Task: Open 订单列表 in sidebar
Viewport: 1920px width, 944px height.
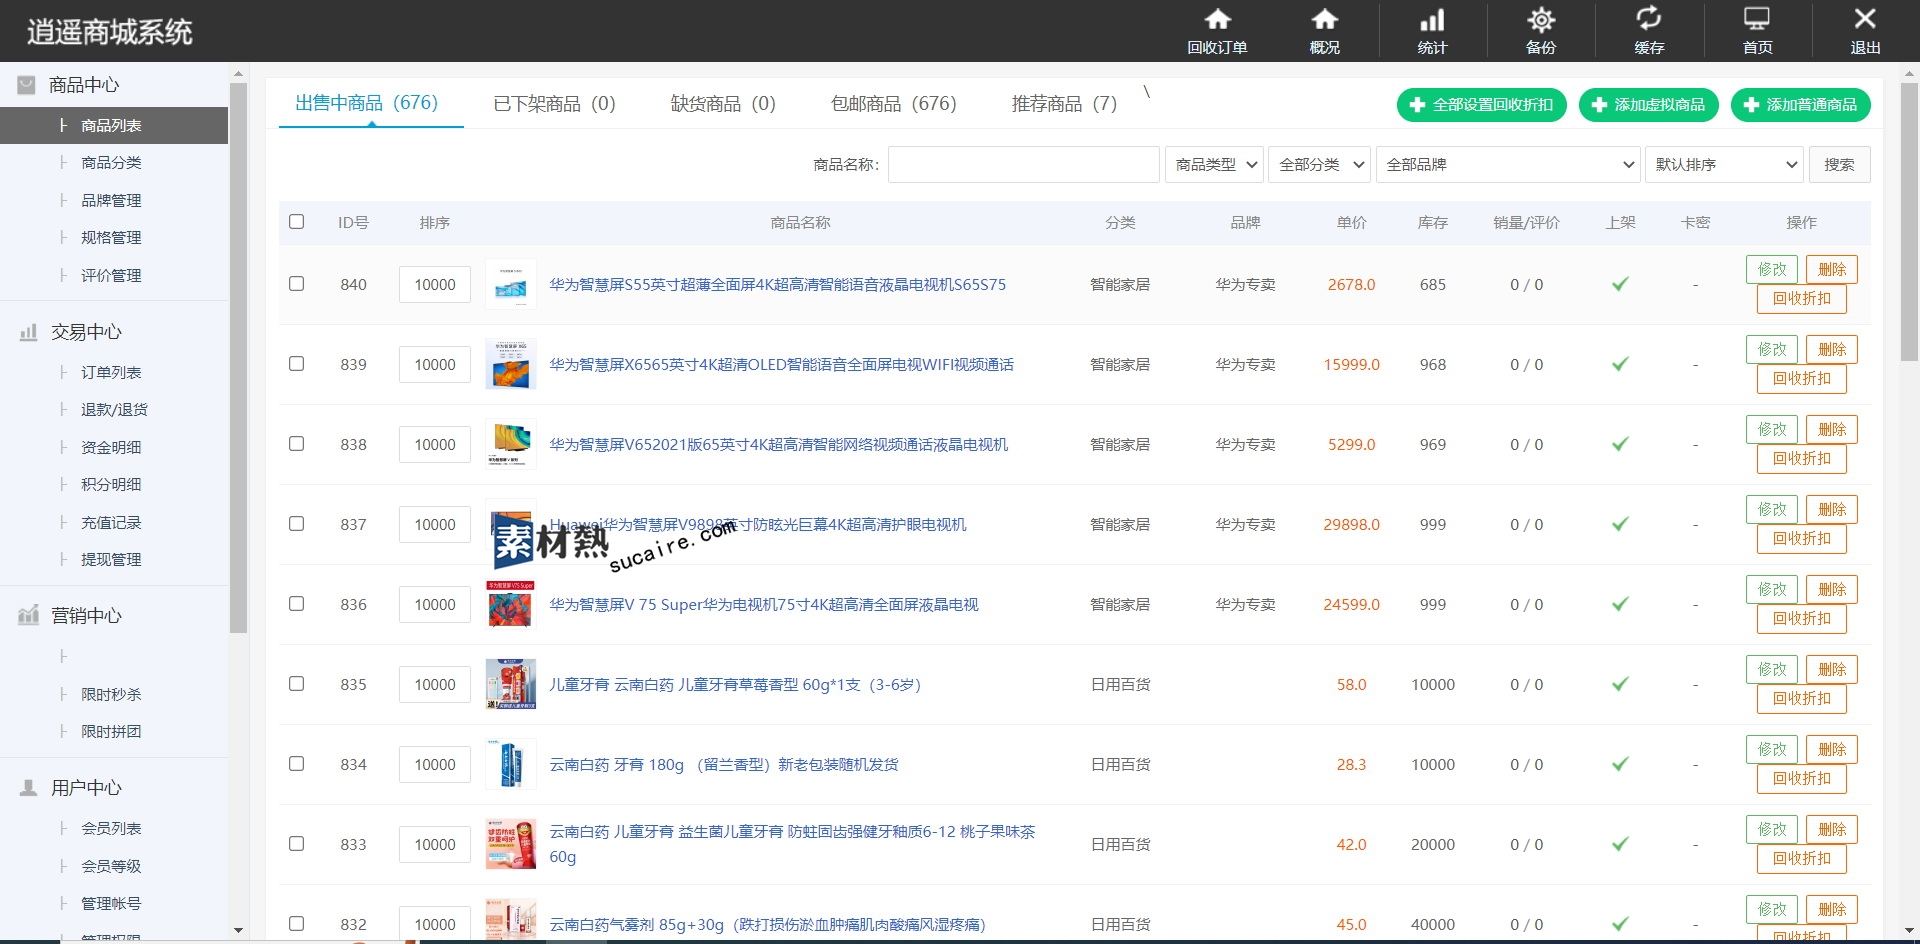Action: click(111, 373)
